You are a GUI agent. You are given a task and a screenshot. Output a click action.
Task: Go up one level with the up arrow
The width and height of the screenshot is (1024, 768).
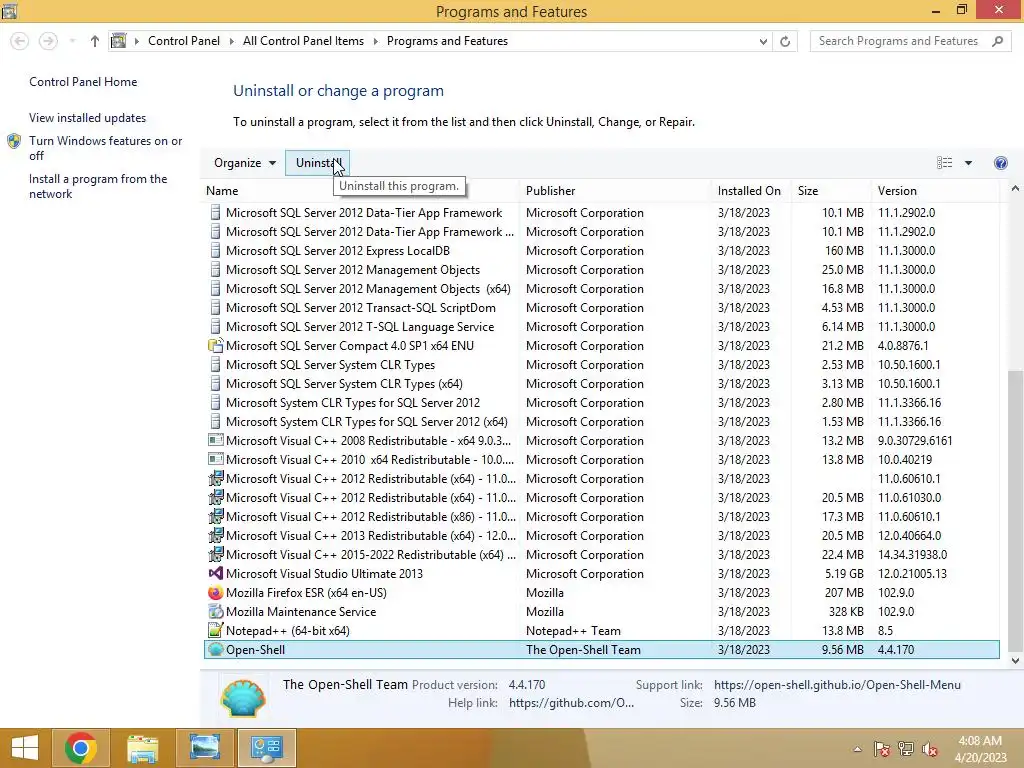95,41
